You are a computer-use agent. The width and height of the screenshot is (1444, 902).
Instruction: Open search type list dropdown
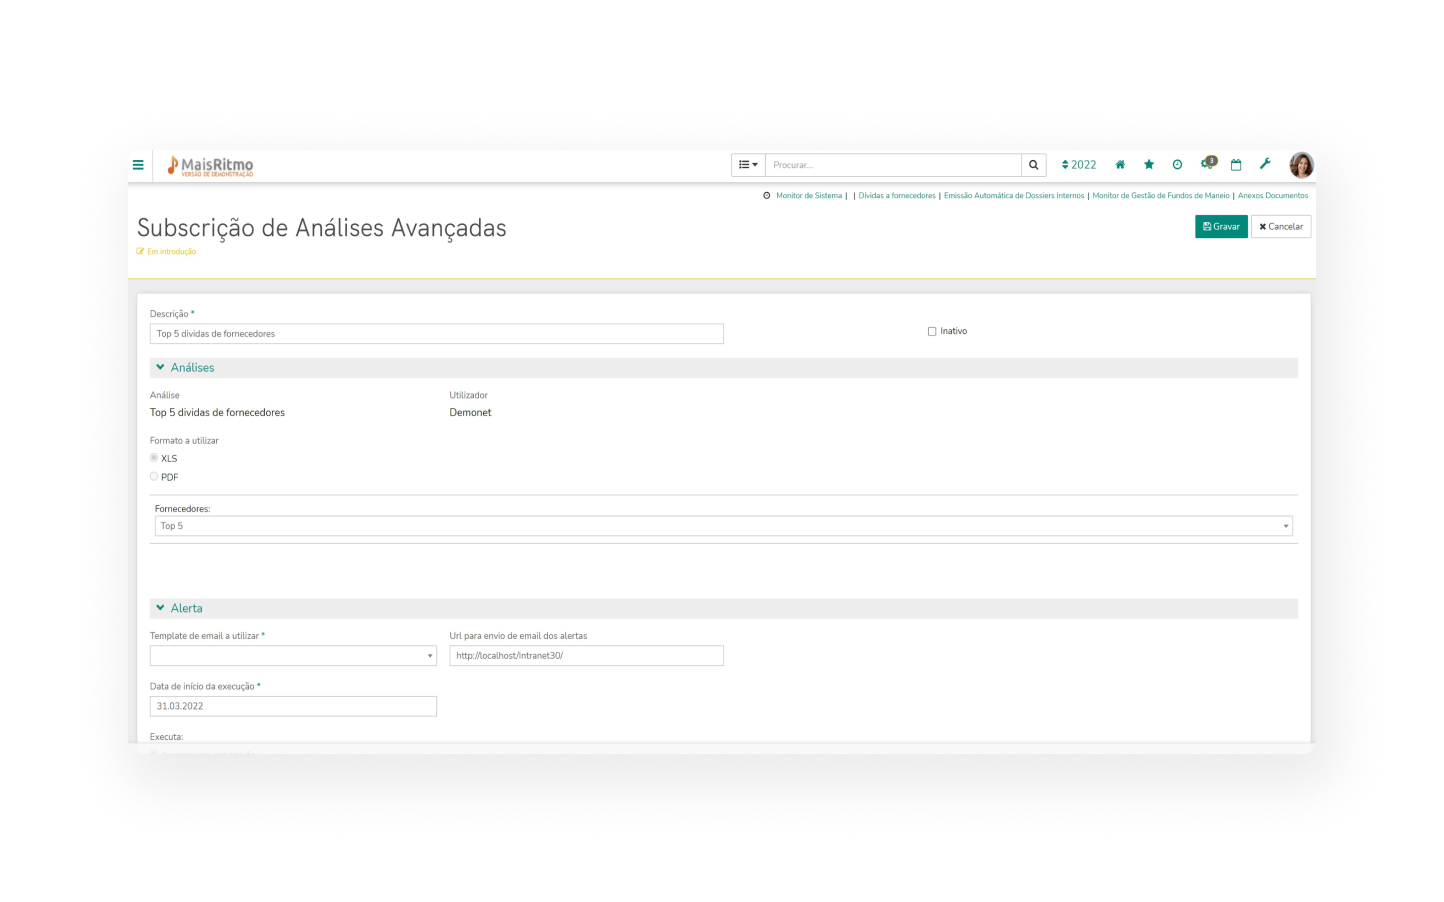[748, 165]
